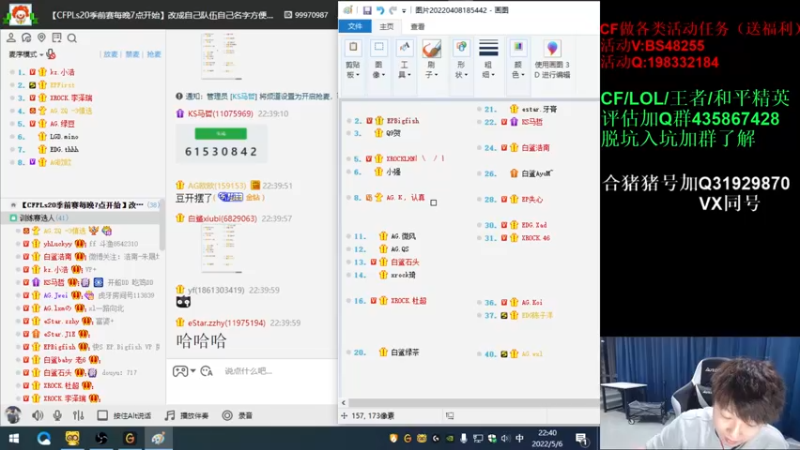Click the user avatar in YY bottom bar
Image resolution: width=800 pixels, height=450 pixels.
(13, 415)
